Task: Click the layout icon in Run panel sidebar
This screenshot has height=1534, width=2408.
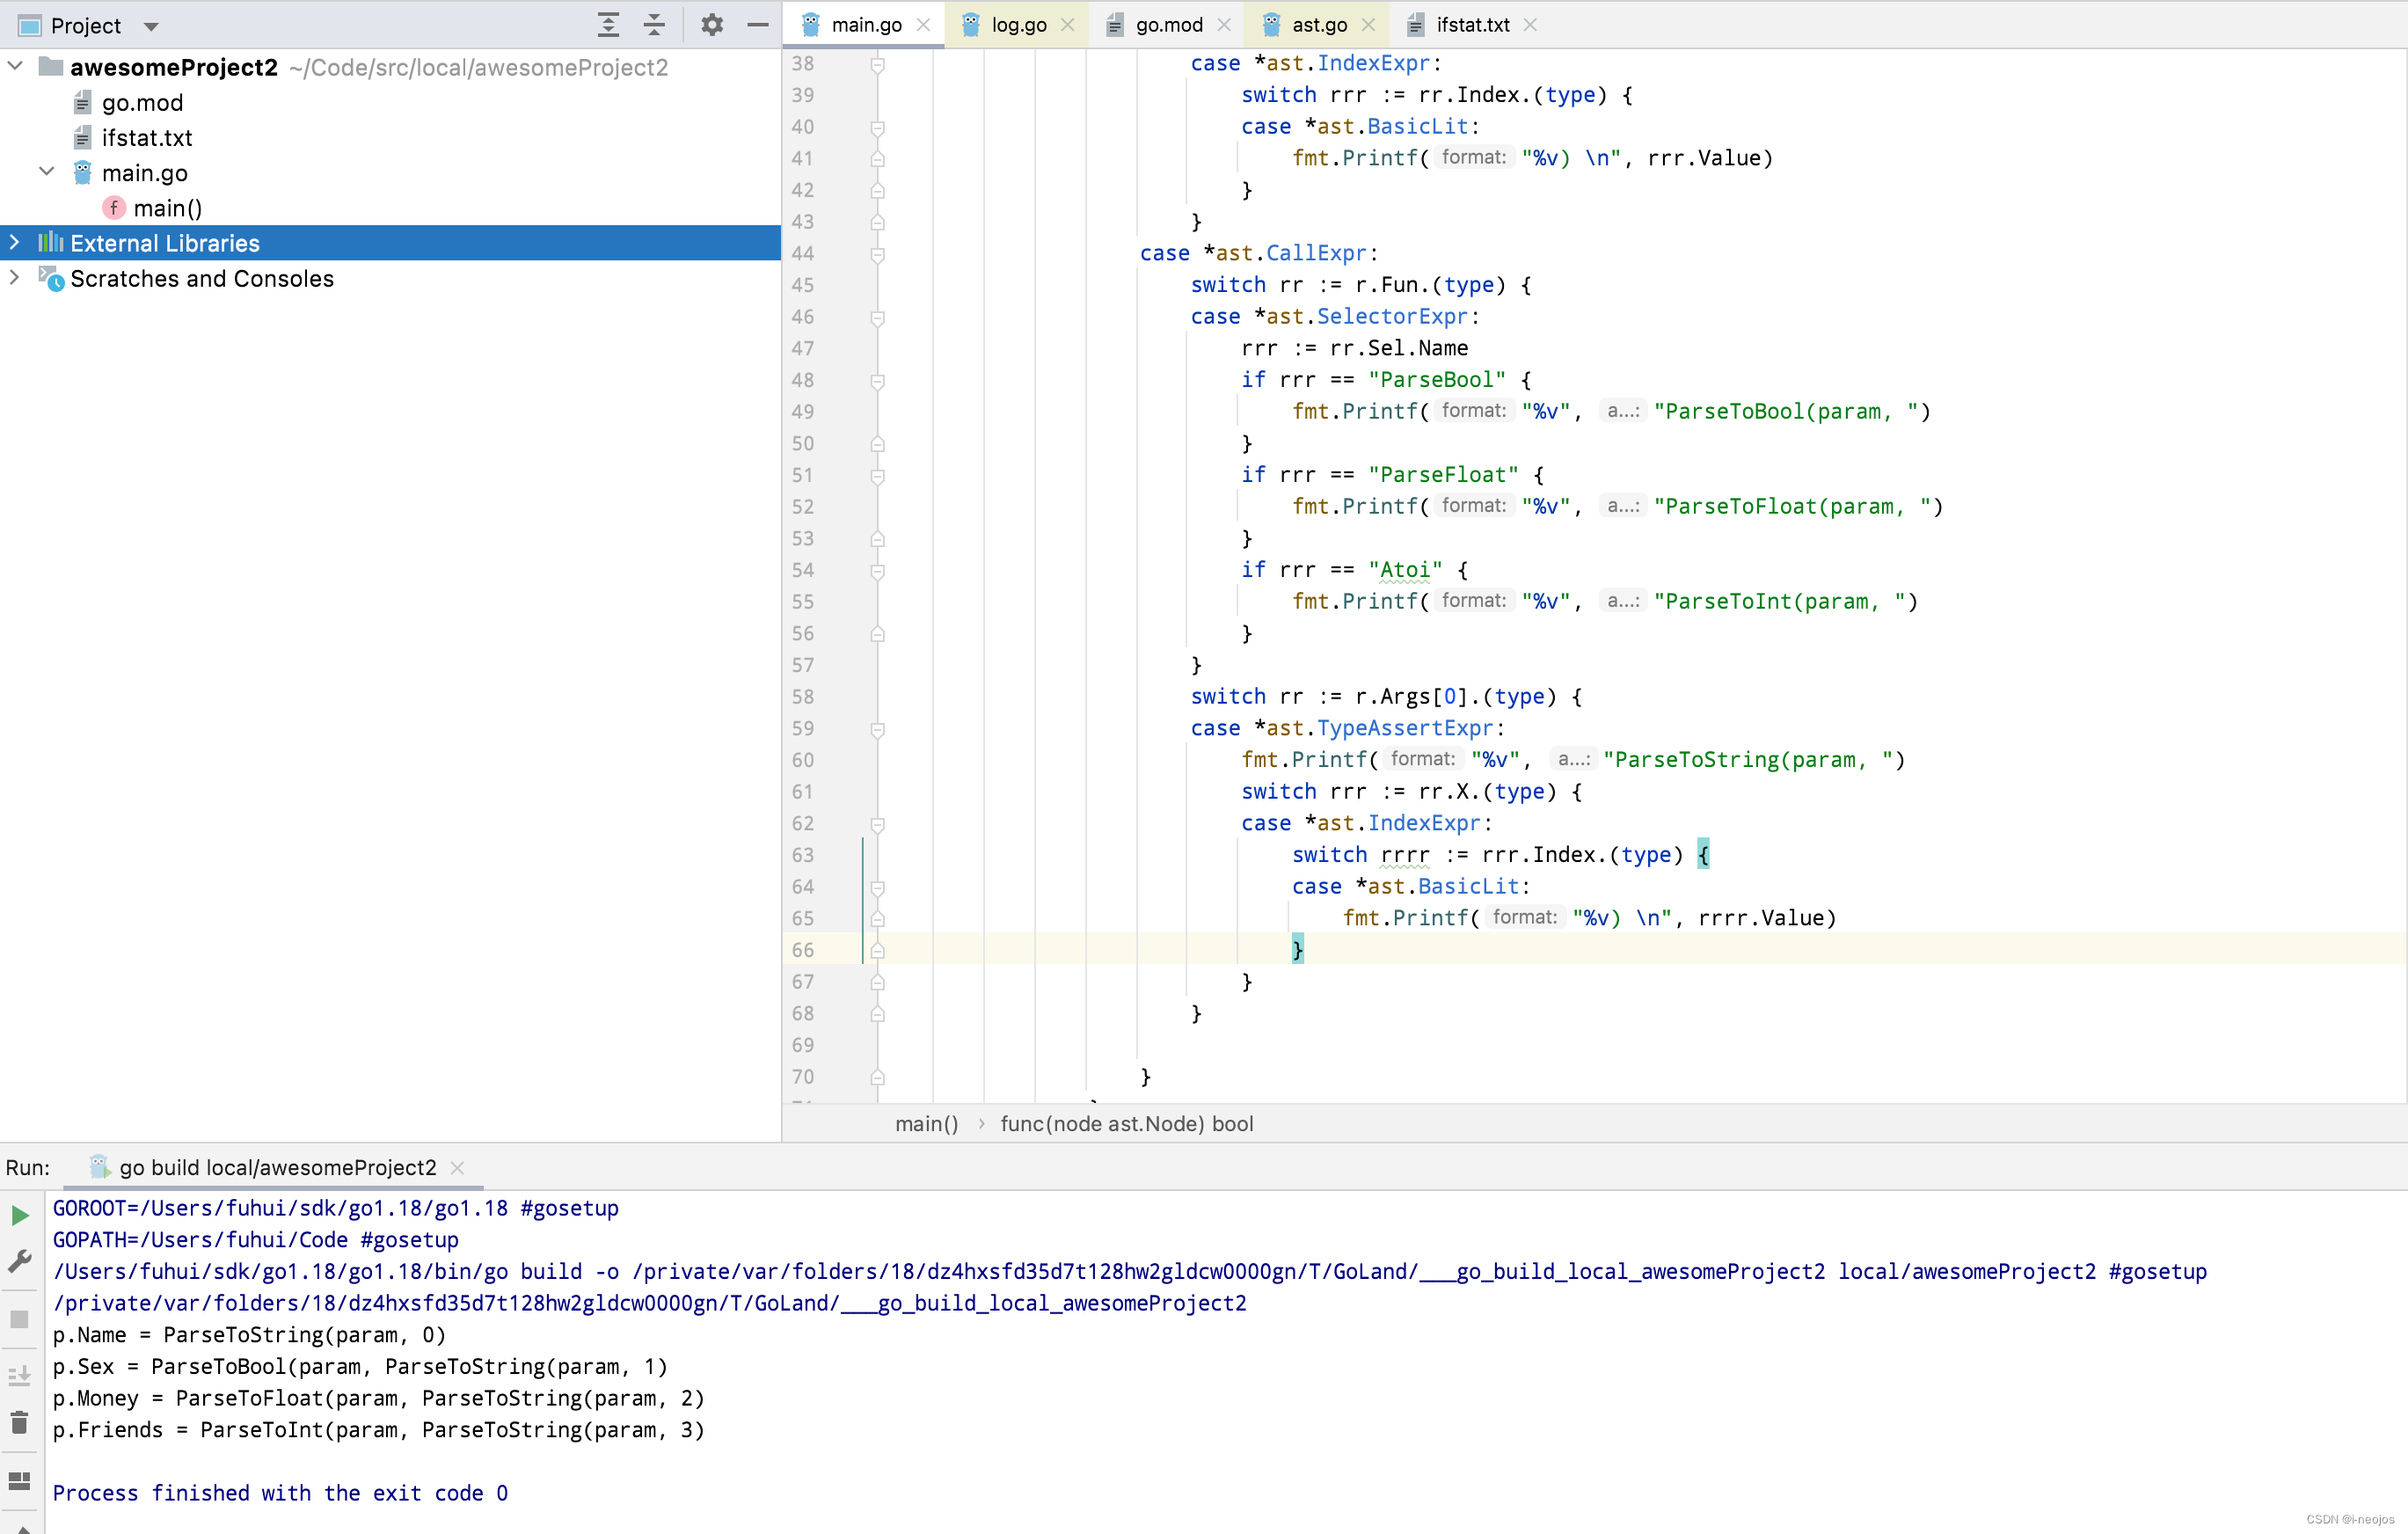Action: [x=20, y=1480]
